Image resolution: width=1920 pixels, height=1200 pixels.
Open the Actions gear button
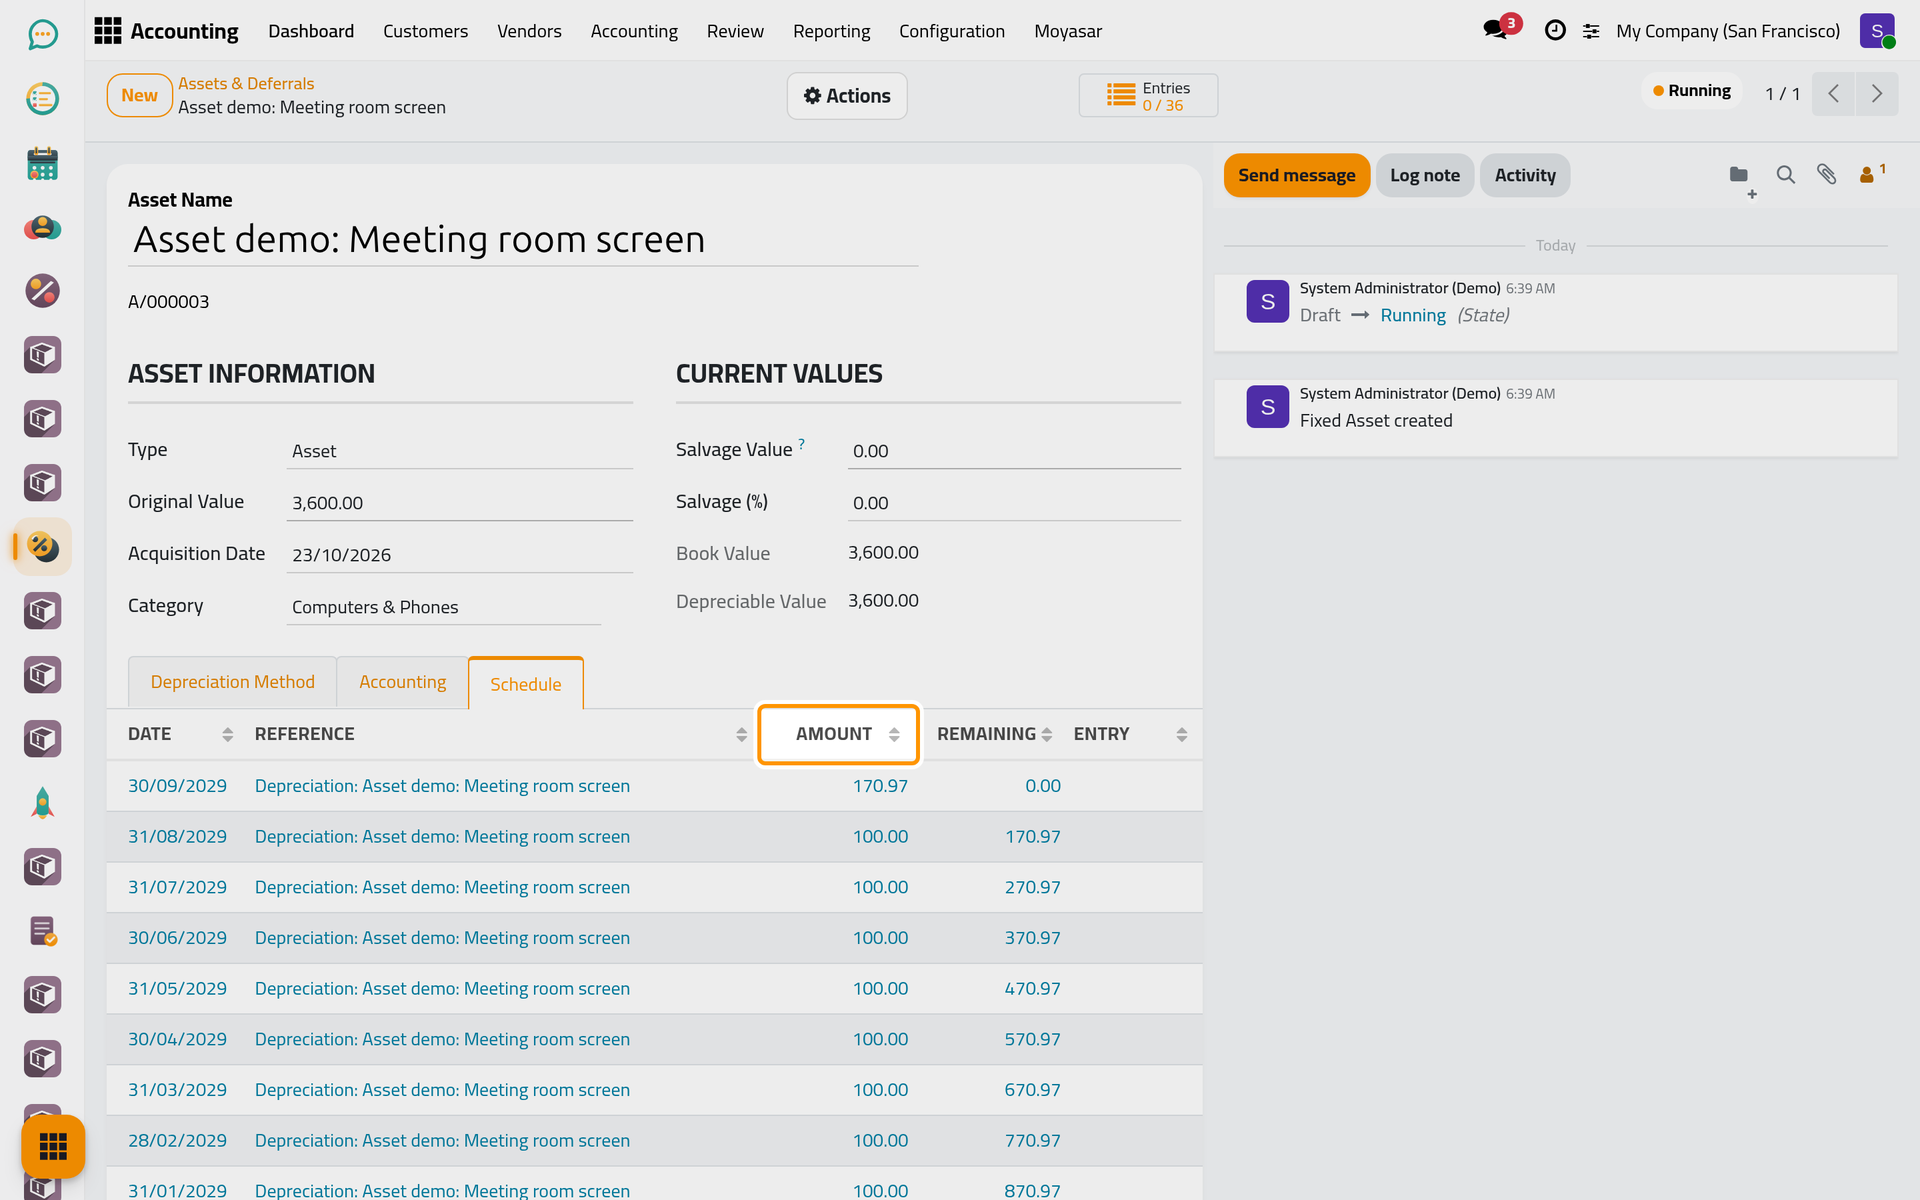point(847,96)
